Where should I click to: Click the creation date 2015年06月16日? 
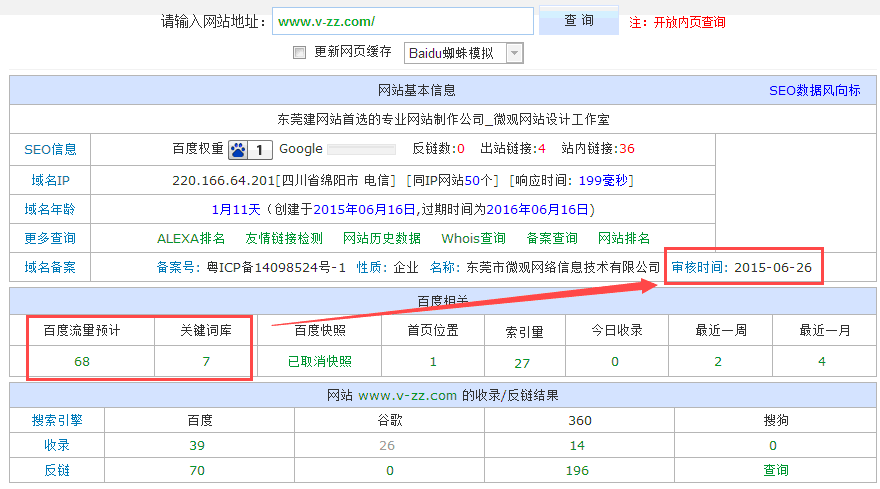(364, 209)
